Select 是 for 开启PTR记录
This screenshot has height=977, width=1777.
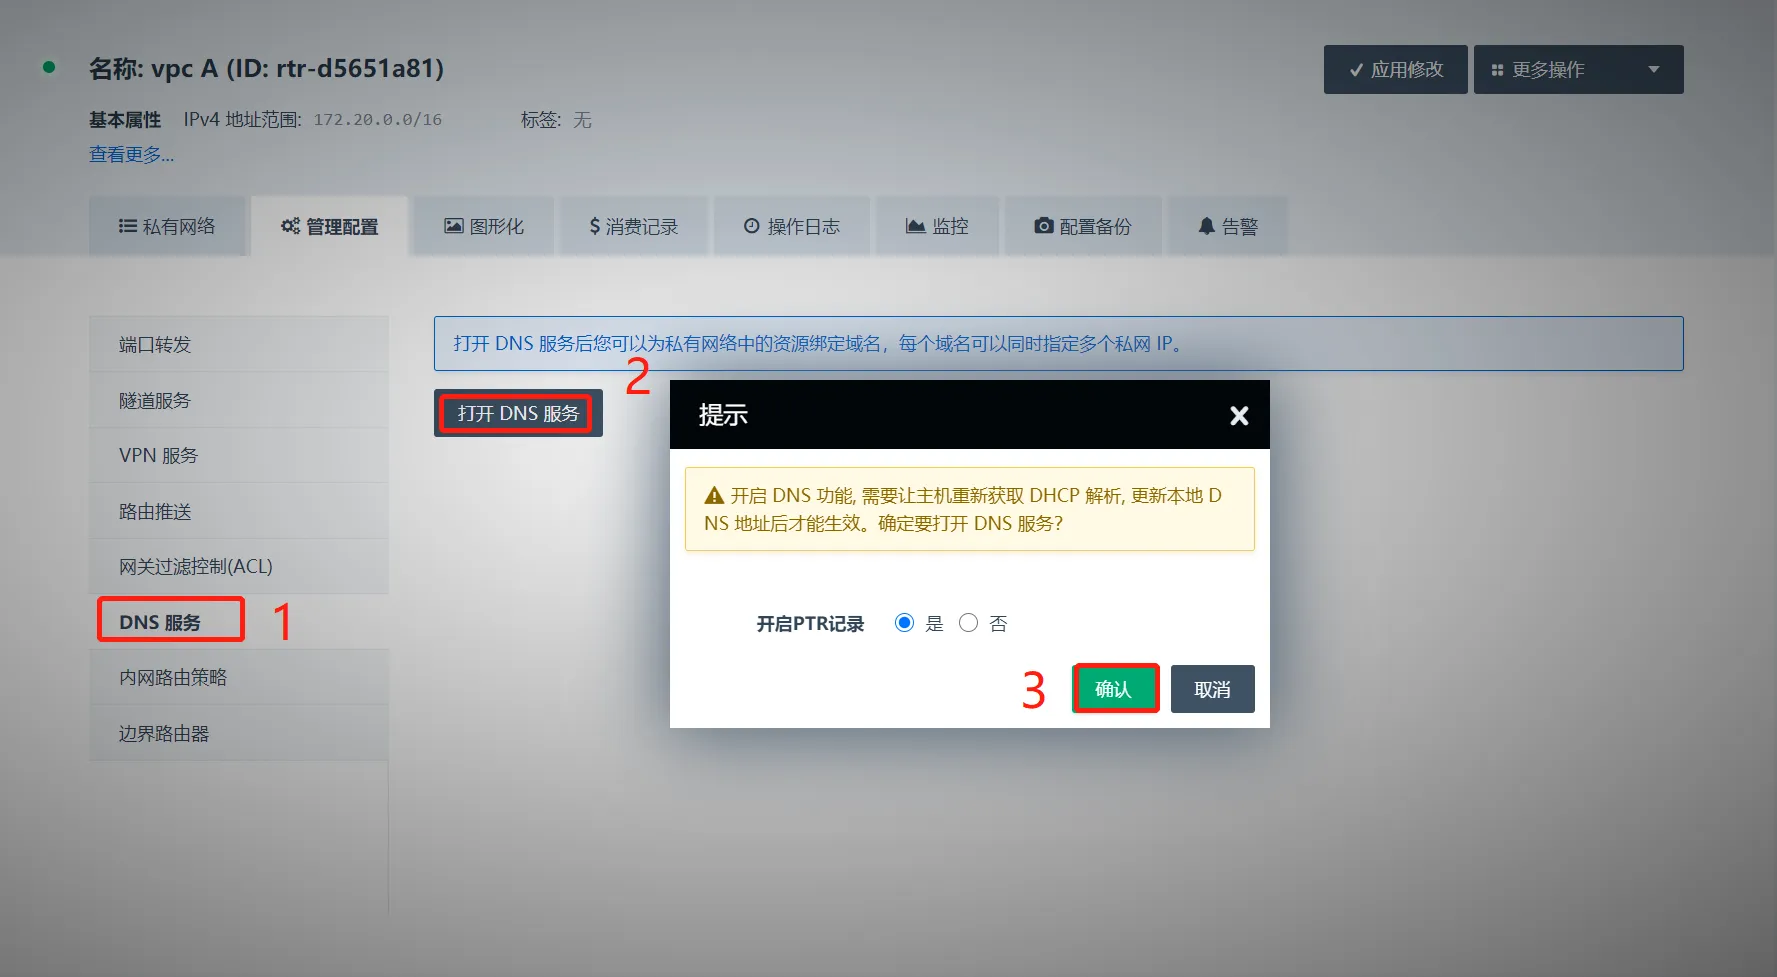[x=905, y=623]
